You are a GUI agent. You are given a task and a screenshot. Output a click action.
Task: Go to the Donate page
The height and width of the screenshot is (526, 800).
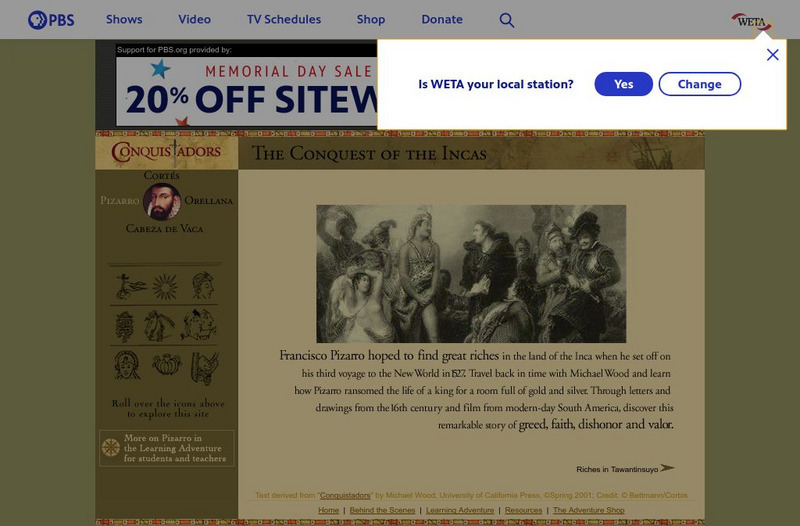point(442,19)
